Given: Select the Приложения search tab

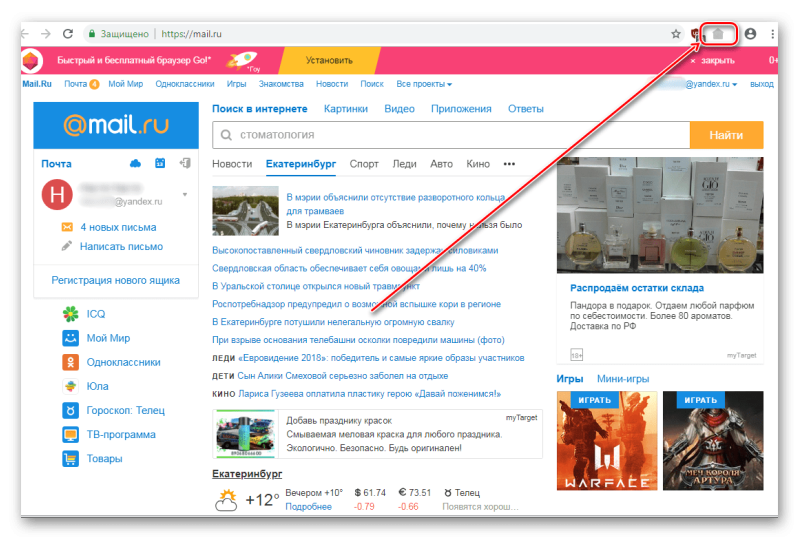Looking at the screenshot, I should [461, 109].
